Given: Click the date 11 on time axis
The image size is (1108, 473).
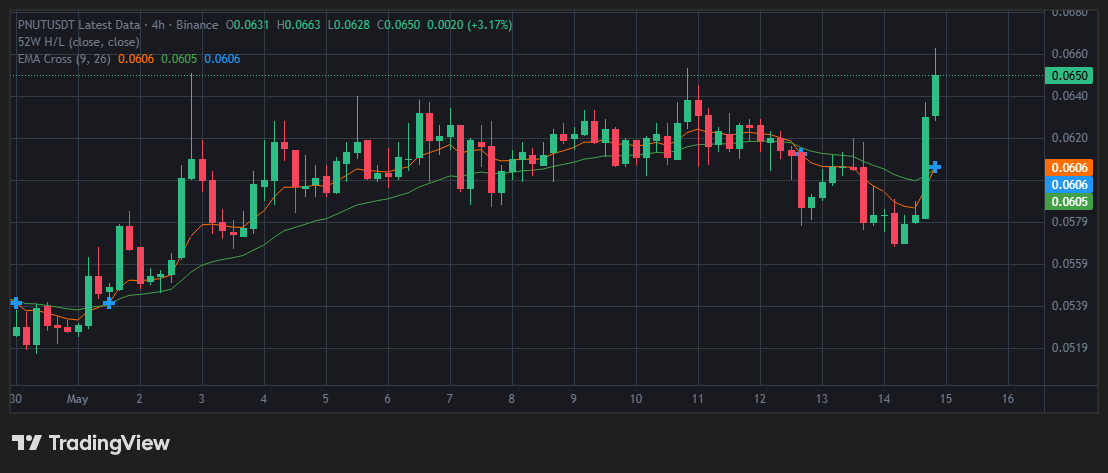Looking at the screenshot, I should click(698, 399).
